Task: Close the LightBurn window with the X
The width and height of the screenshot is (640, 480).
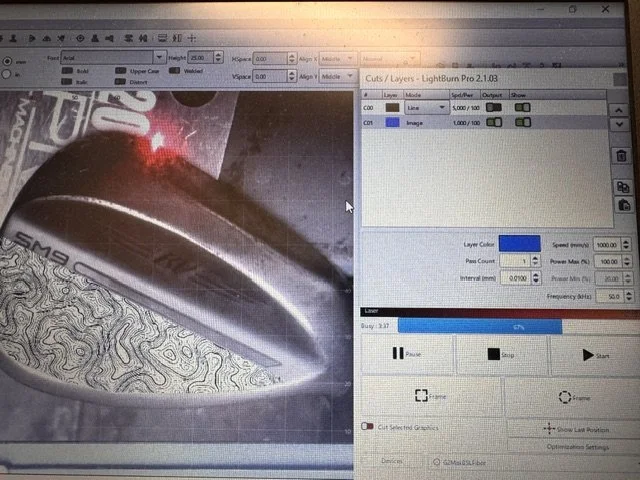Action: pyautogui.click(x=605, y=9)
